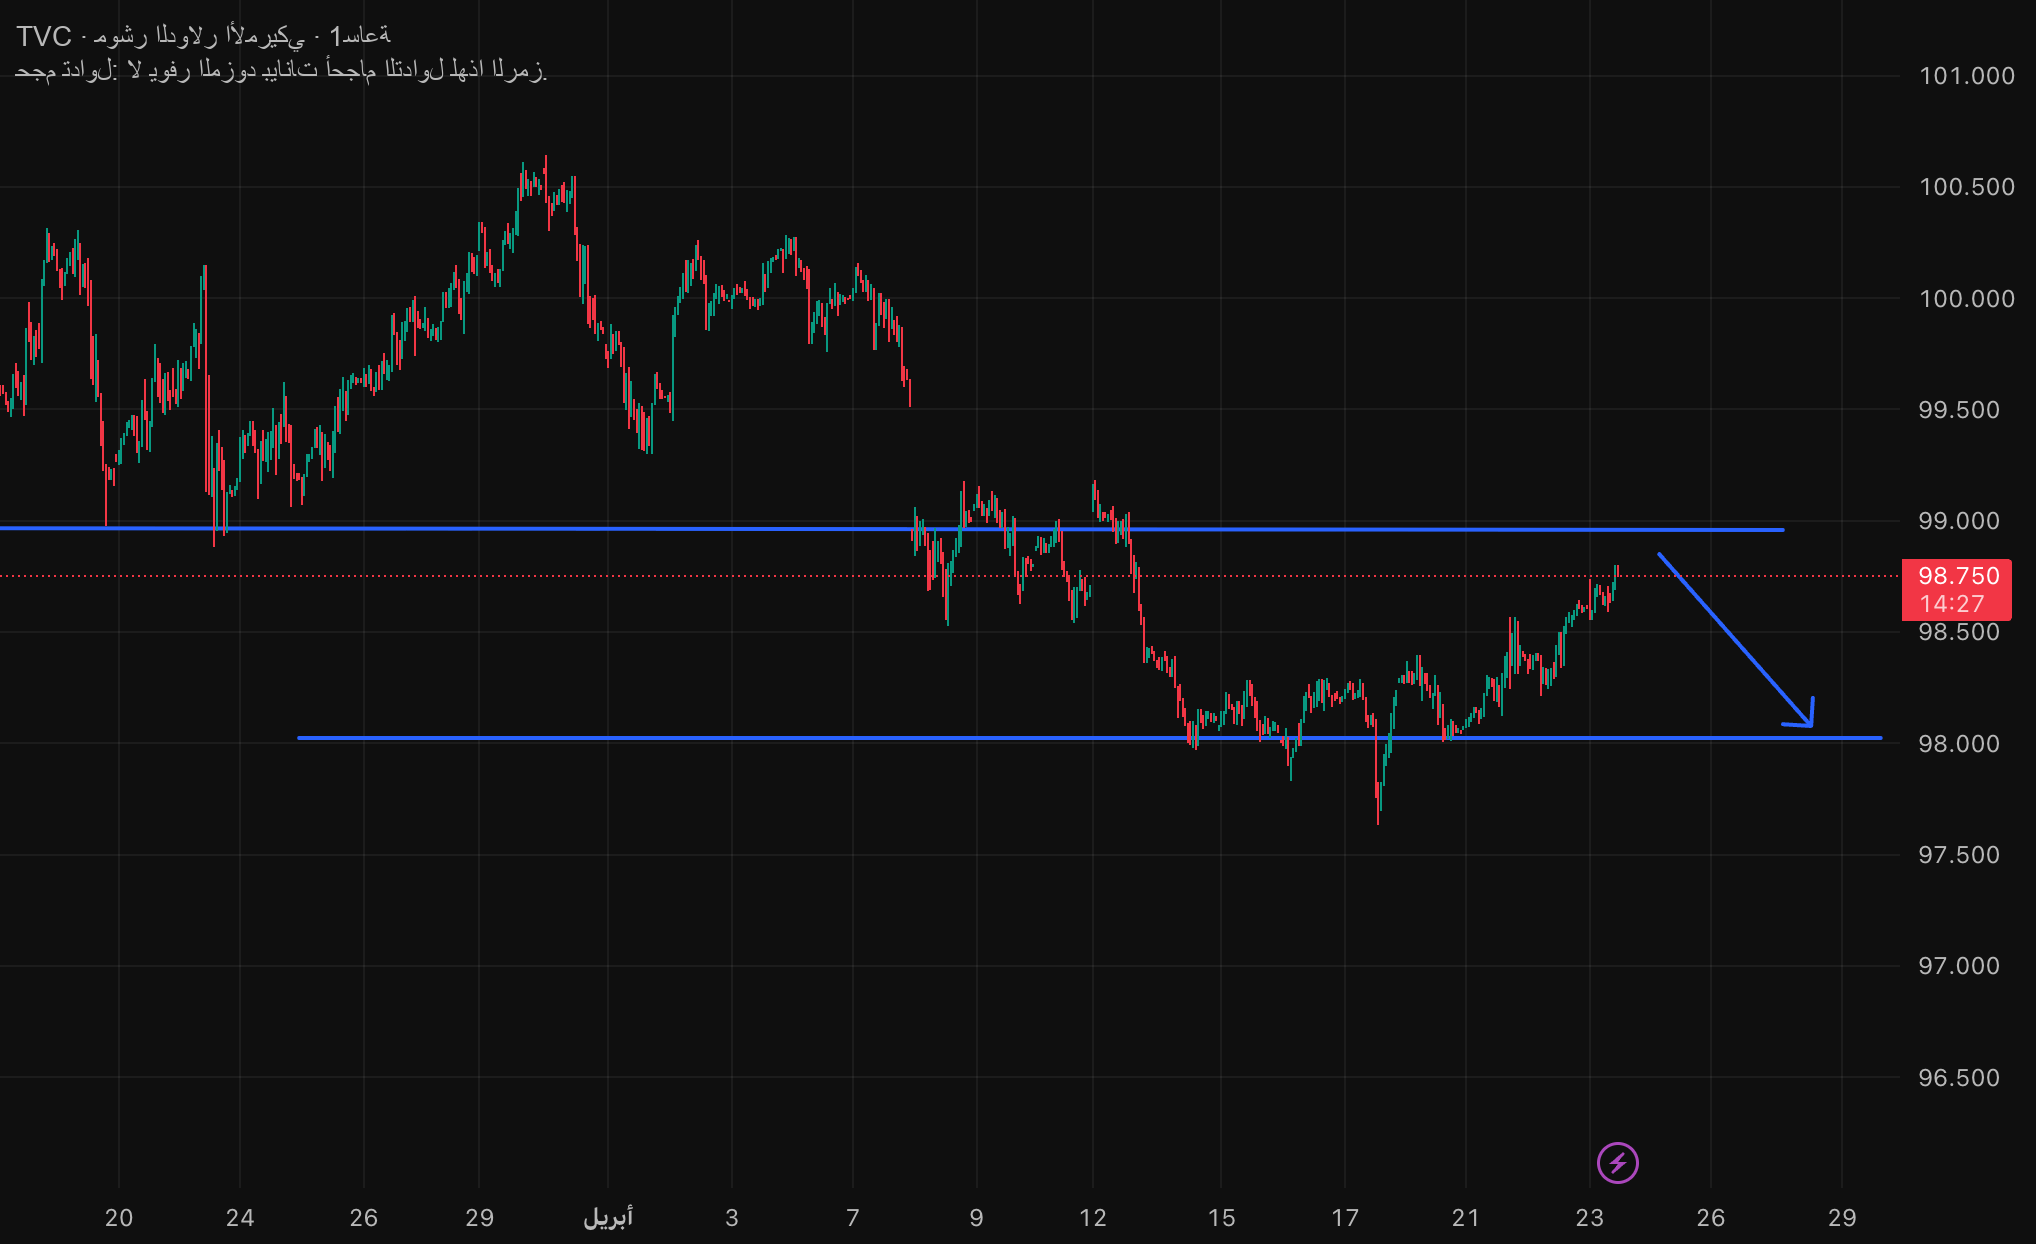This screenshot has width=2036, height=1244.
Task: Click the date label 23 on time axis
Action: click(x=1589, y=1217)
